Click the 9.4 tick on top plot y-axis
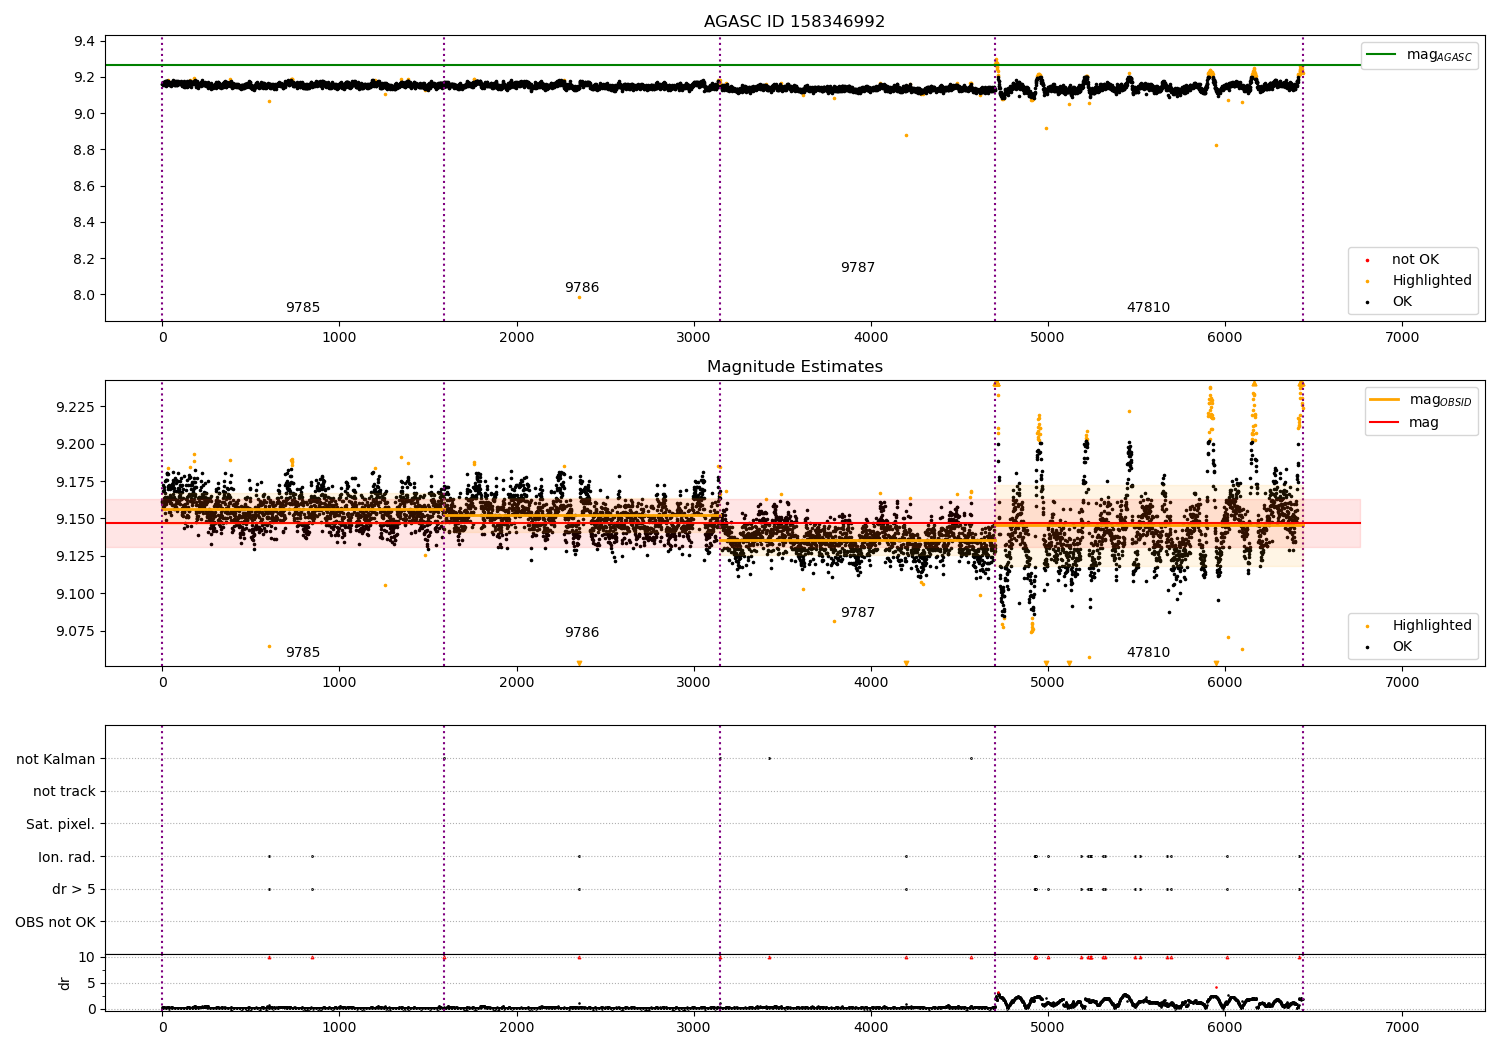Image resolution: width=1500 pixels, height=1050 pixels. (84, 42)
